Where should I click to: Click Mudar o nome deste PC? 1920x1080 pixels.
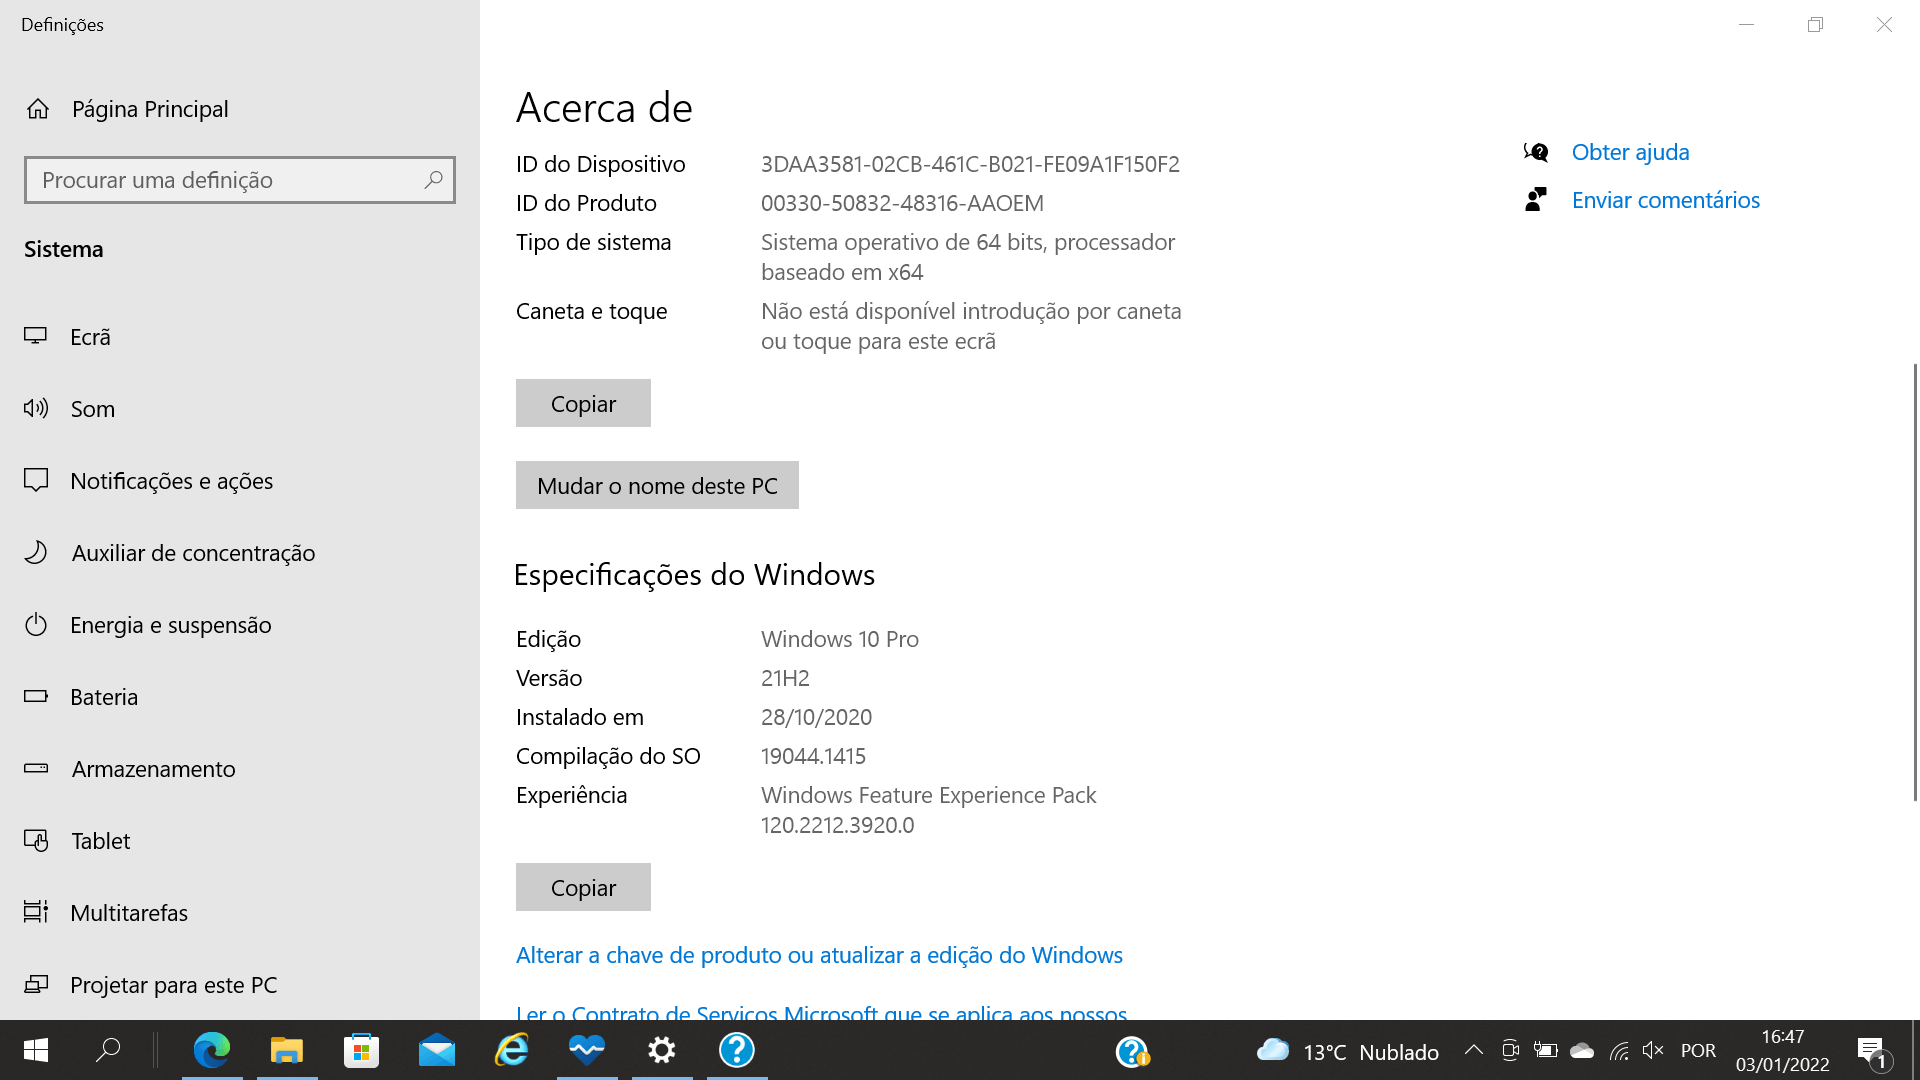(x=657, y=485)
